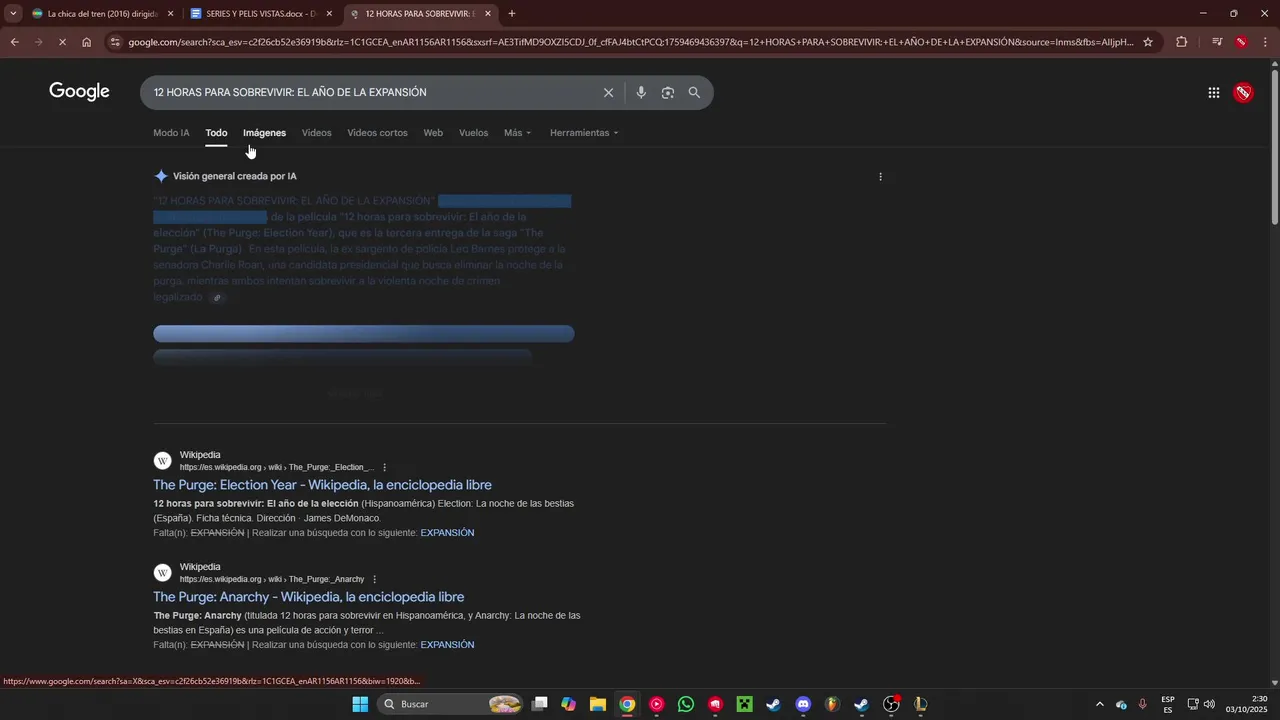Open the browser extensions puzzle icon

coord(1182,42)
